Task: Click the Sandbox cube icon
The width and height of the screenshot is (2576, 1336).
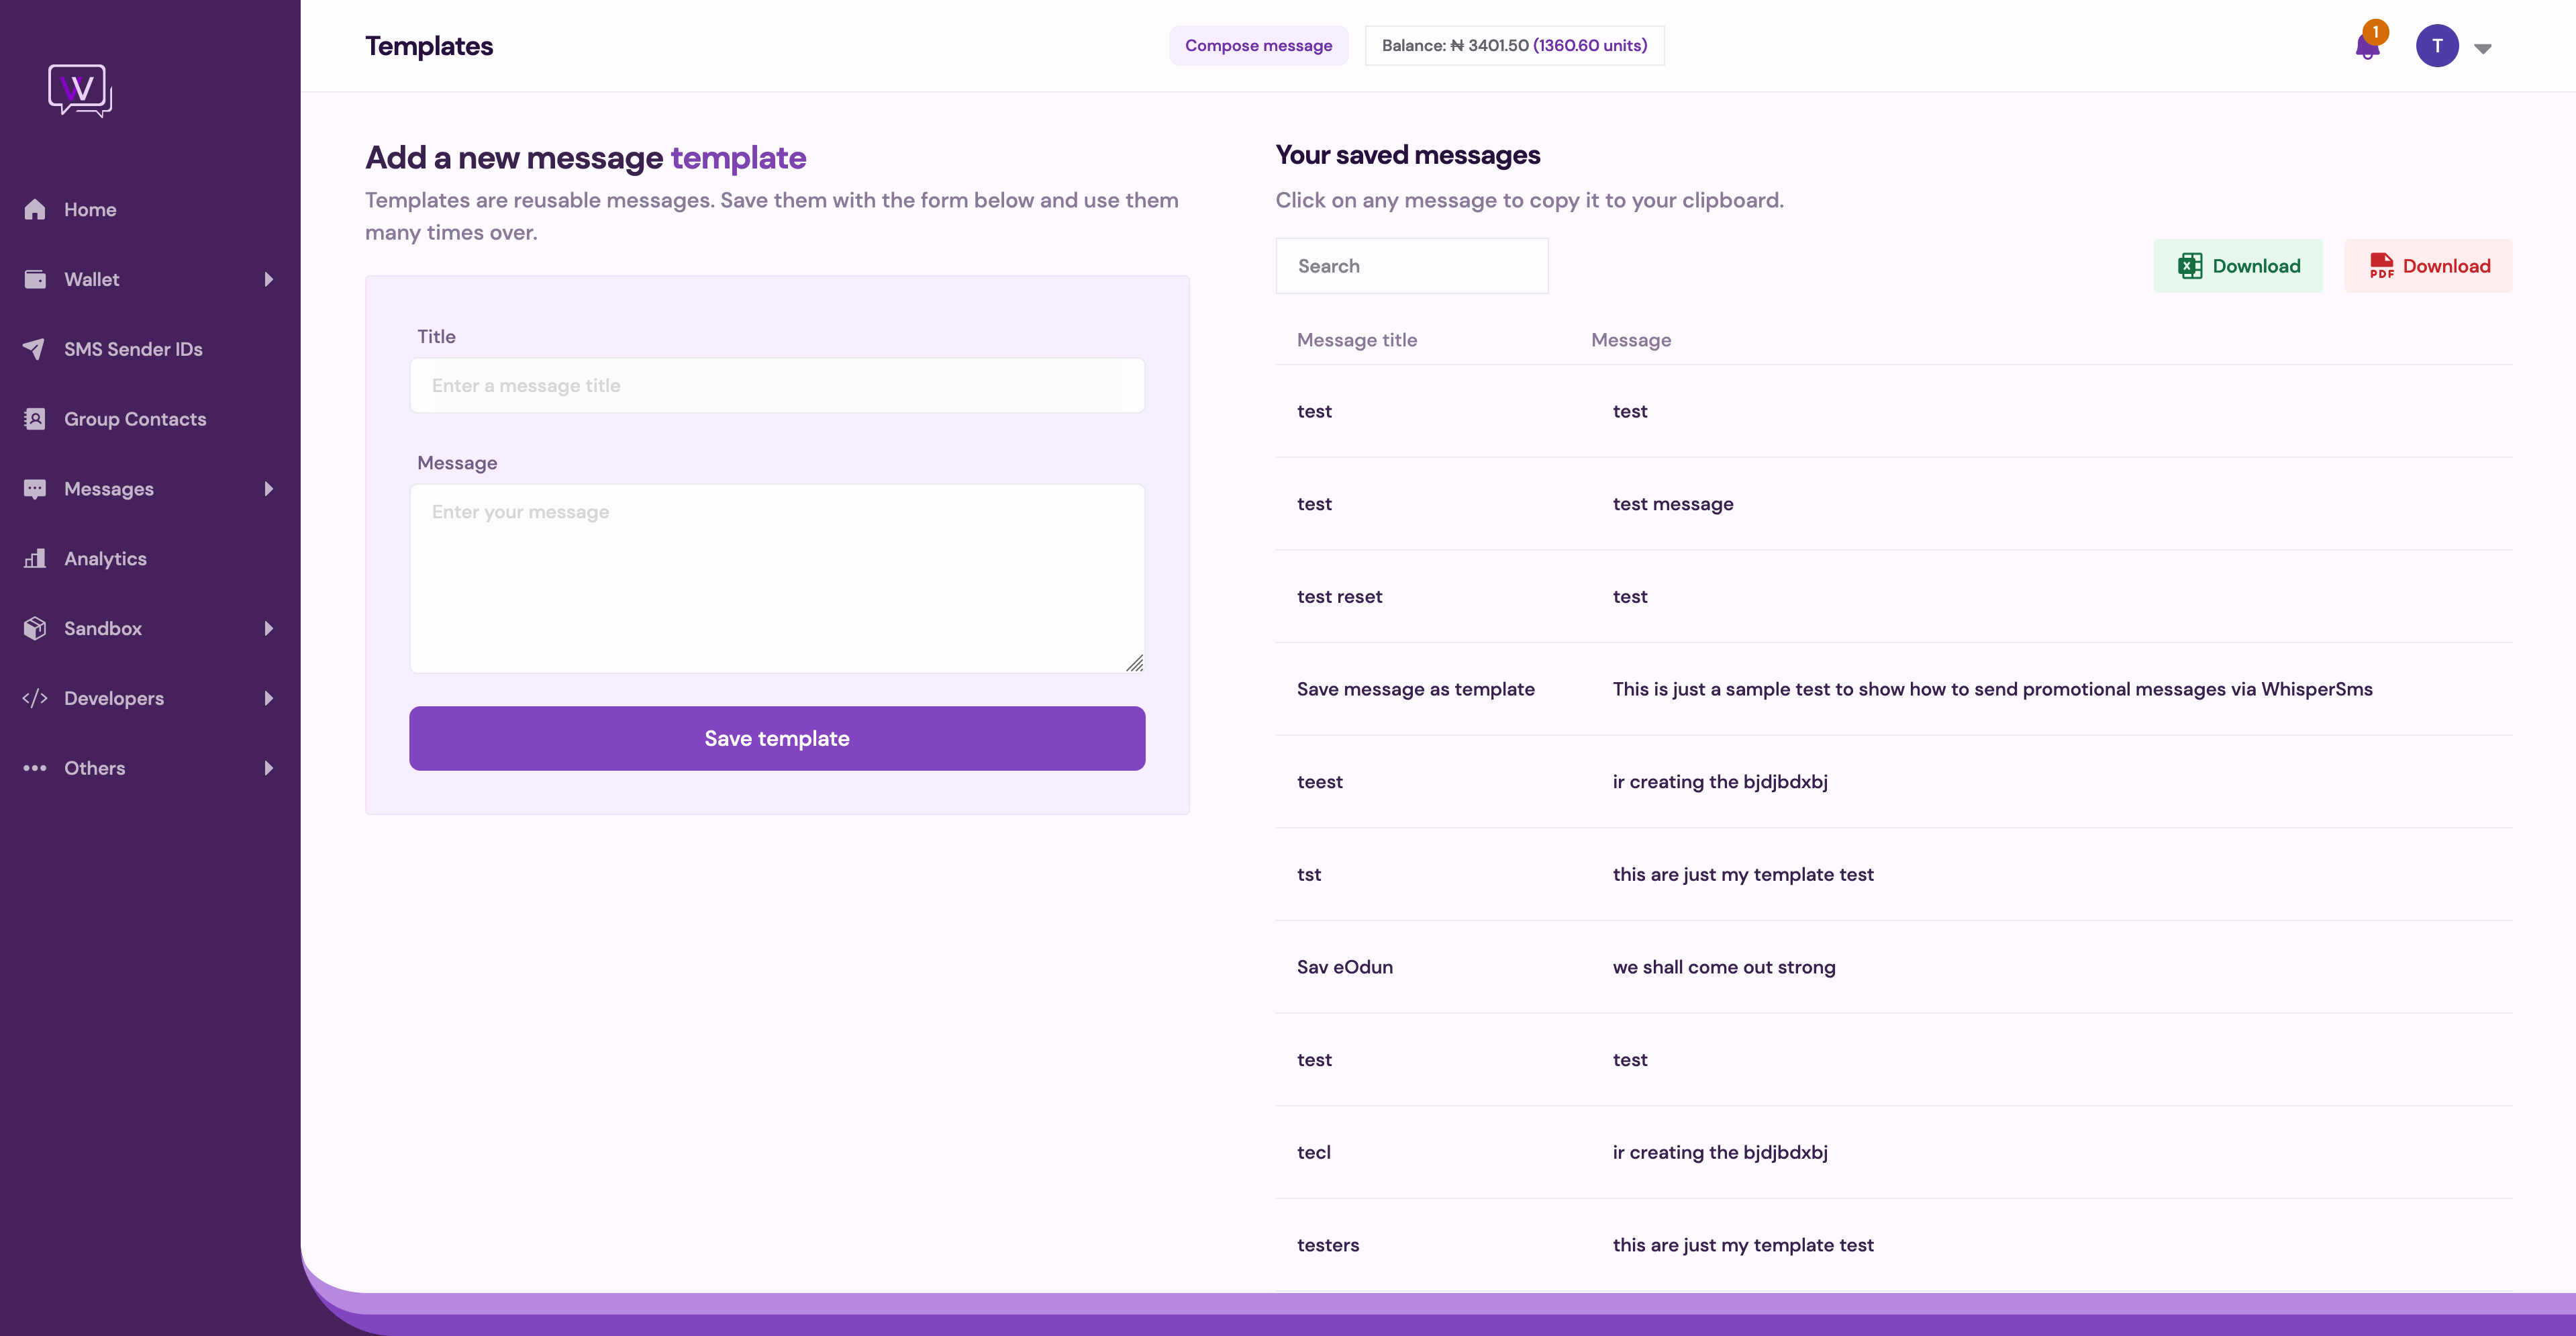Action: pyautogui.click(x=35, y=628)
